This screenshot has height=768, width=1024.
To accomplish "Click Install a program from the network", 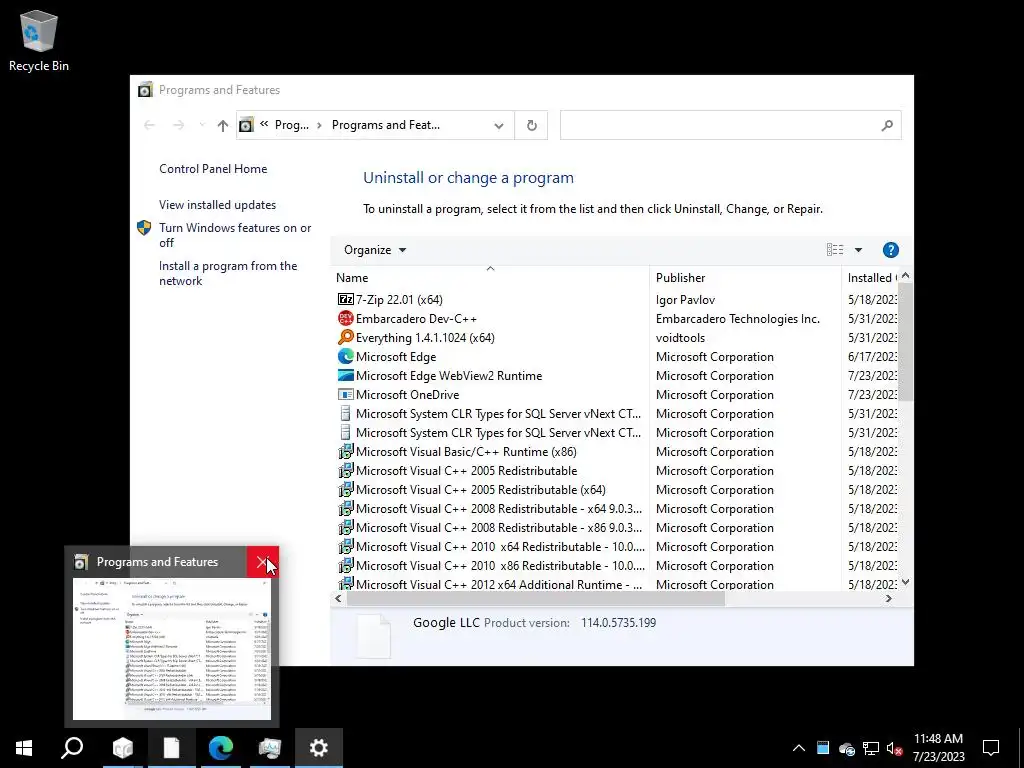I will 228,274.
